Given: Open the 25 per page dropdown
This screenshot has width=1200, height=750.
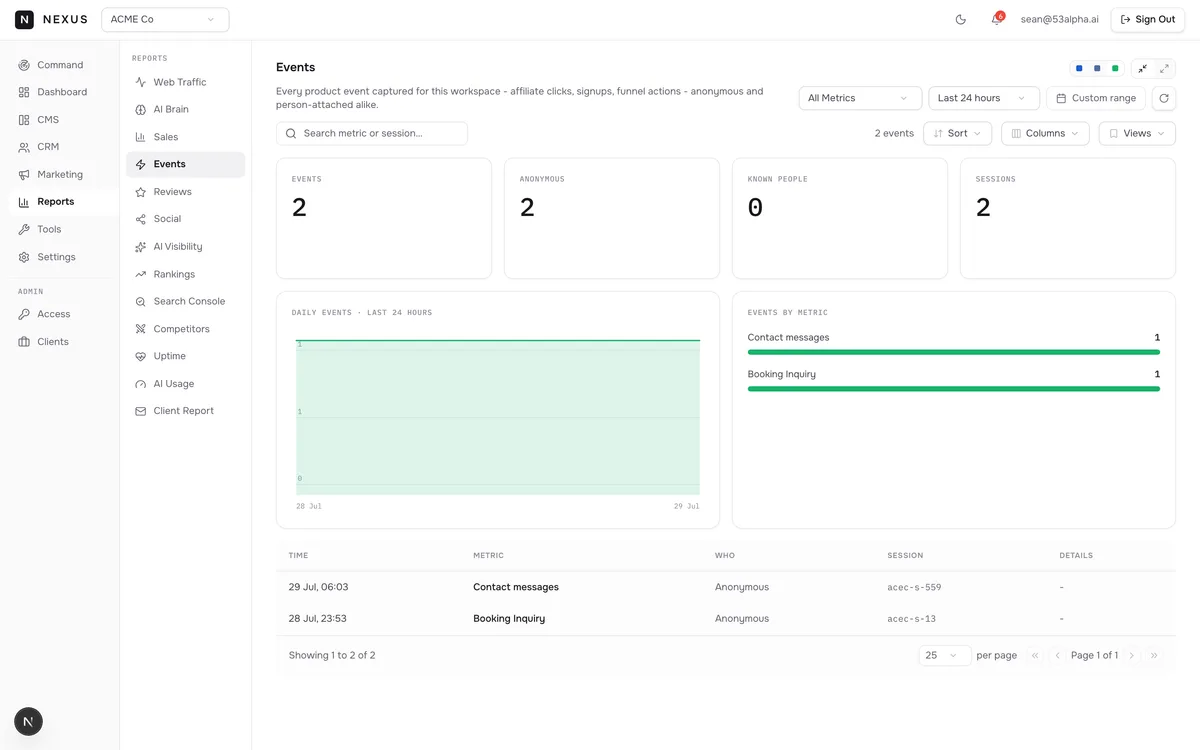Looking at the screenshot, I should (944, 655).
